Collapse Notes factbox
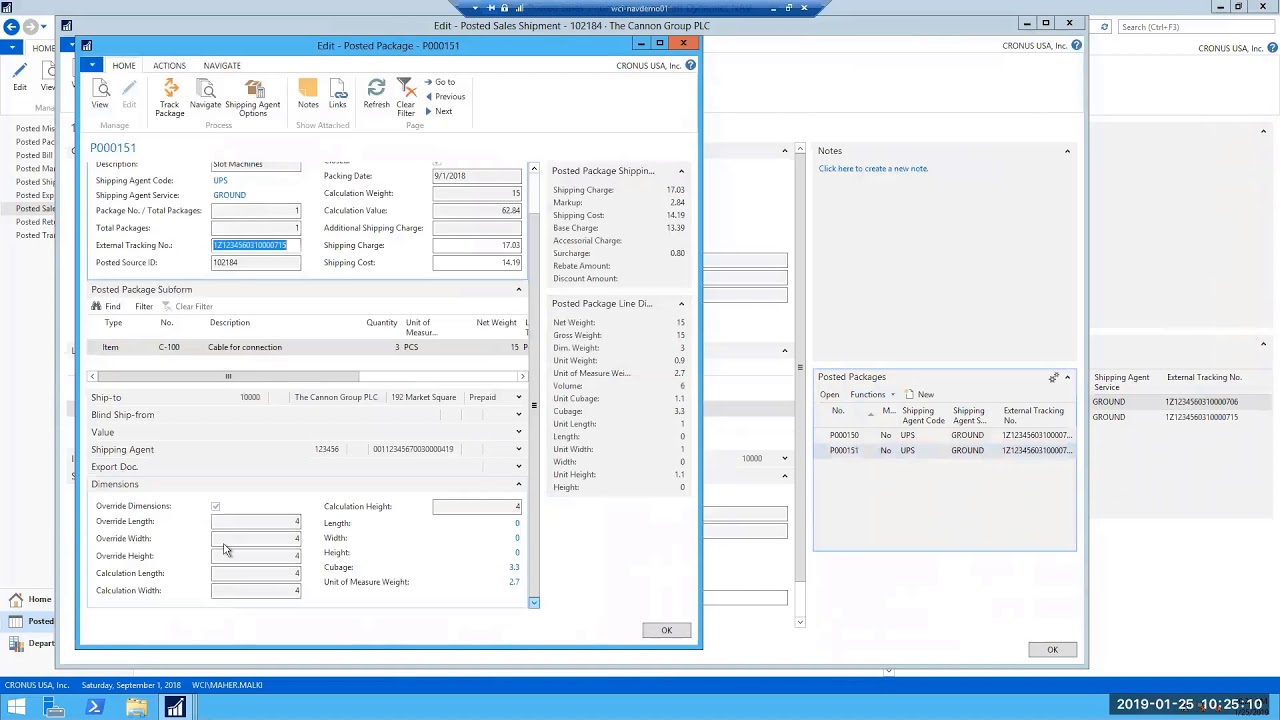1280x720 pixels. coord(1067,151)
